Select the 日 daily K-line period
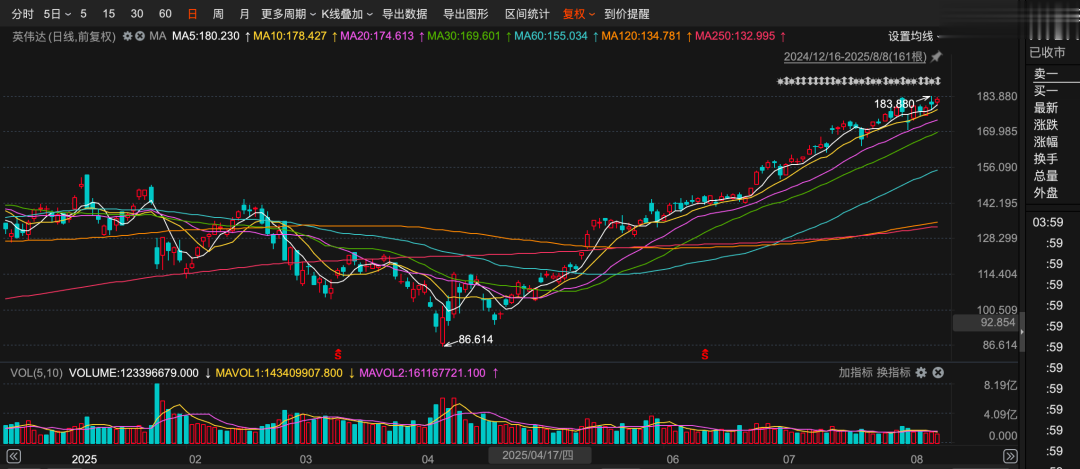1080x469 pixels. click(x=192, y=14)
